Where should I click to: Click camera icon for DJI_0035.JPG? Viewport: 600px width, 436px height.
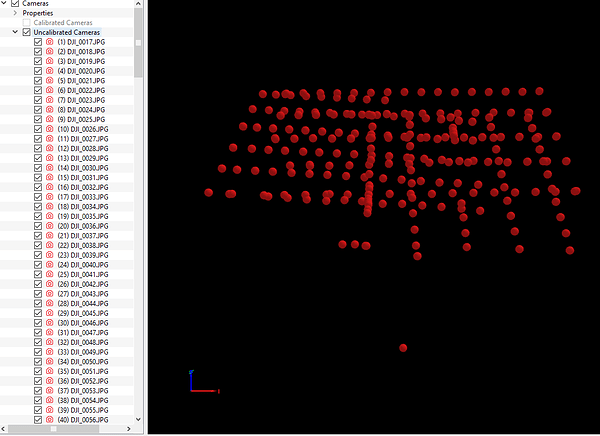pos(49,216)
